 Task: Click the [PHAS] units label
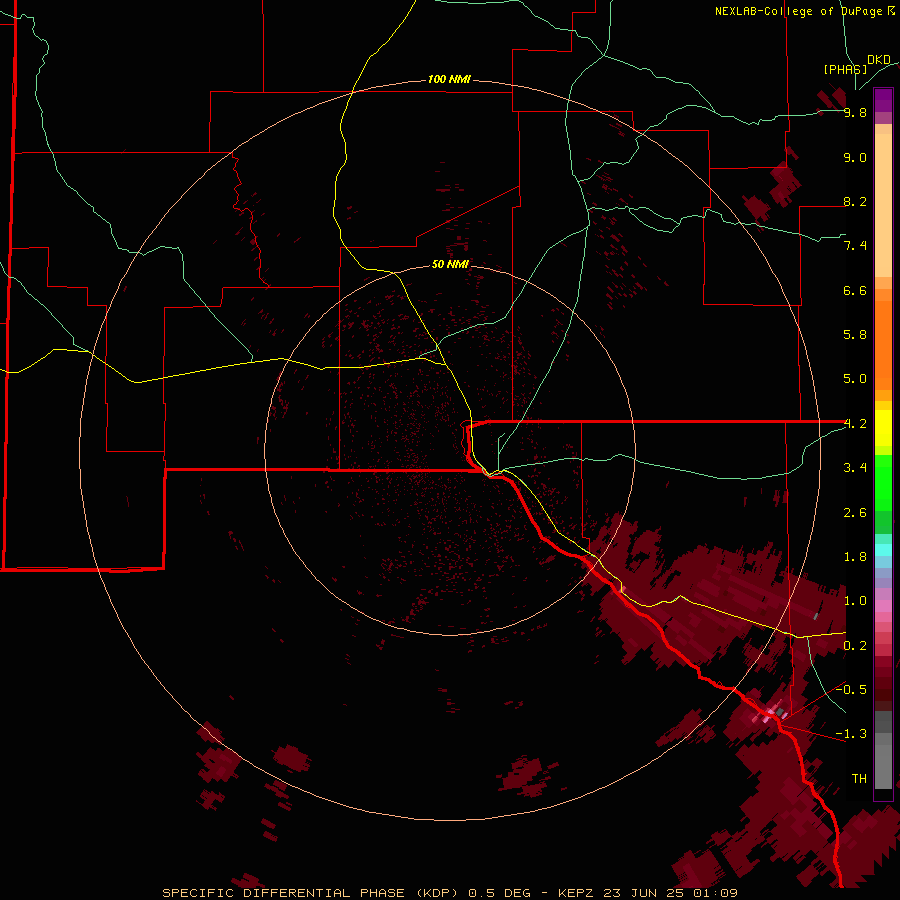[x=845, y=69]
